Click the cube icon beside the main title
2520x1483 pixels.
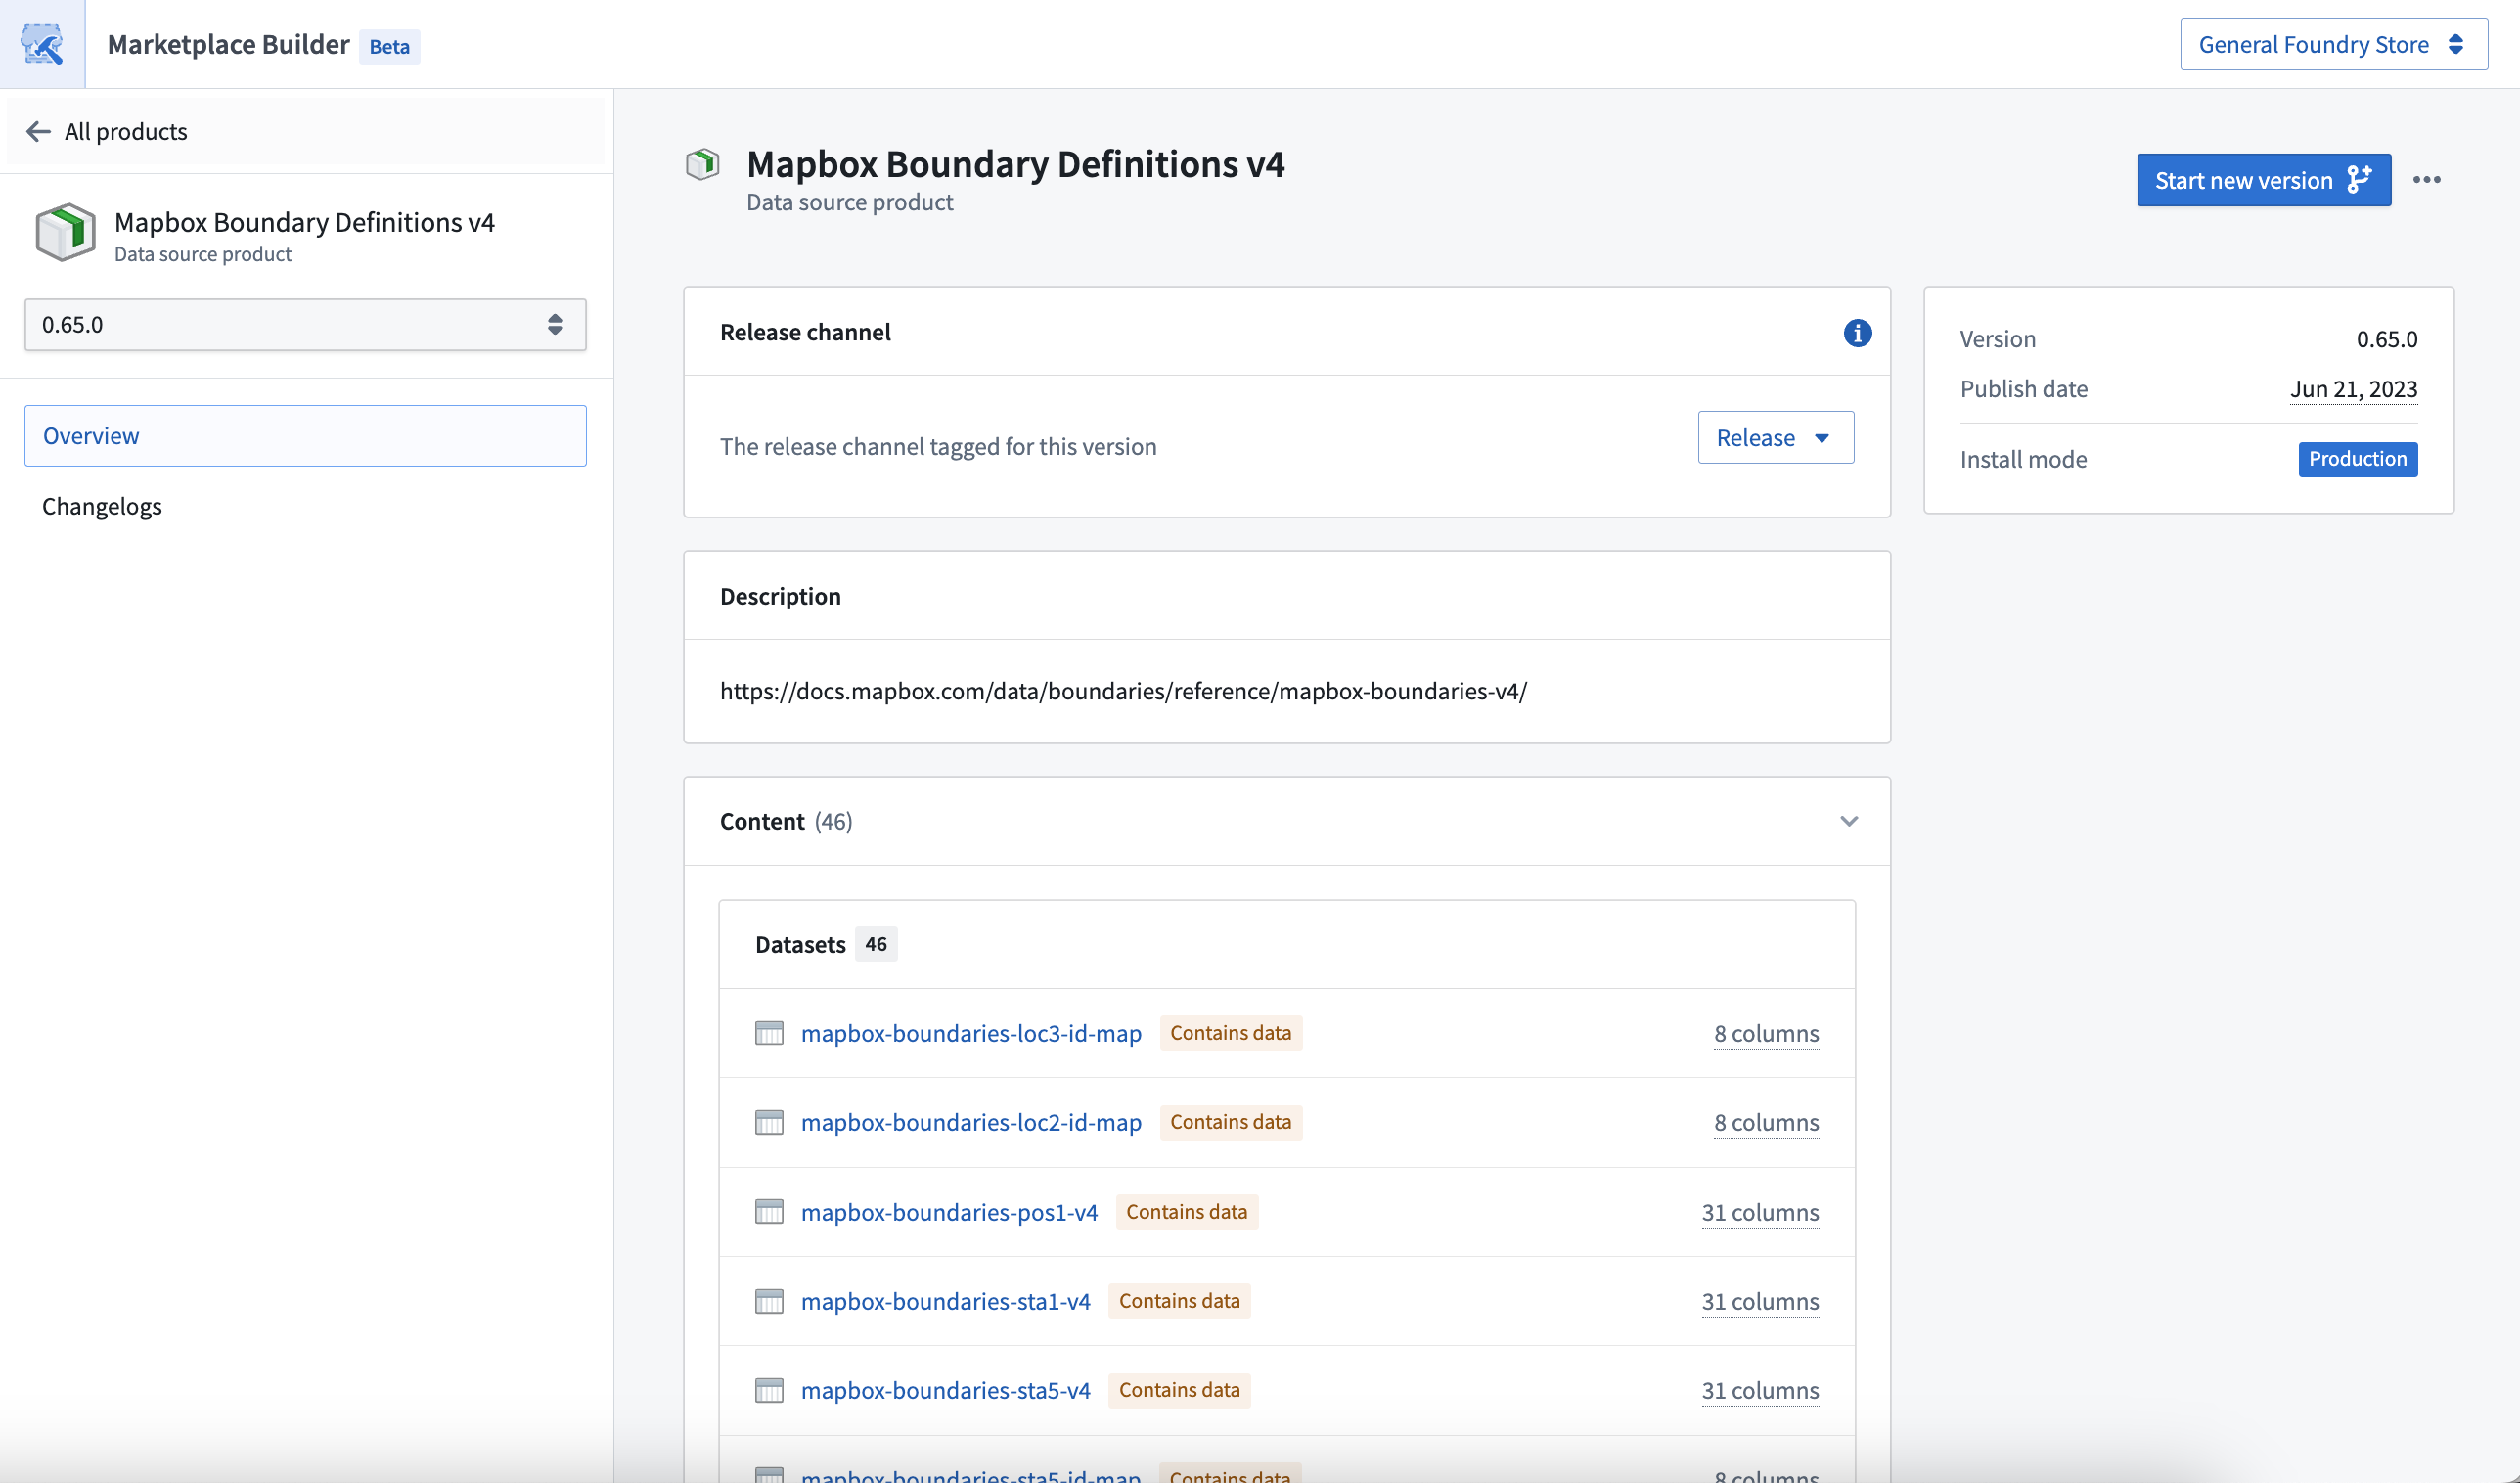click(702, 164)
